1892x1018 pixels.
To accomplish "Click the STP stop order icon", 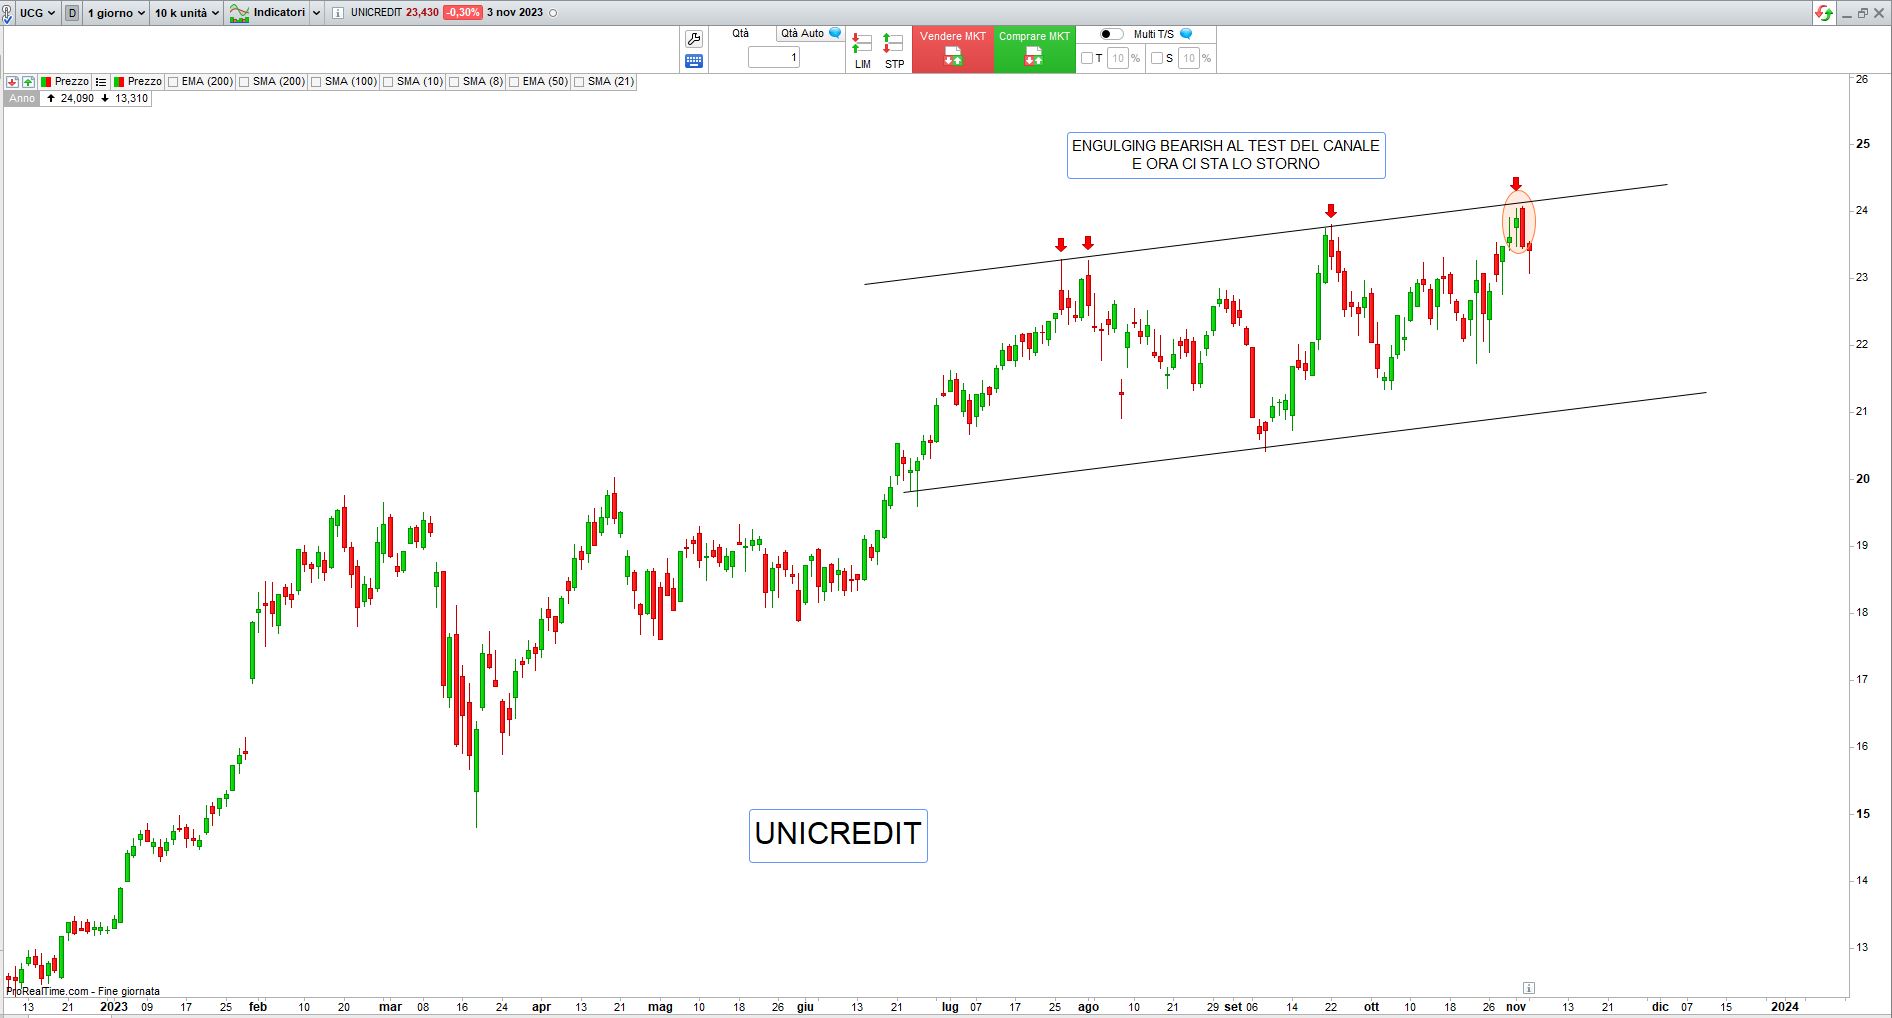I will (894, 50).
